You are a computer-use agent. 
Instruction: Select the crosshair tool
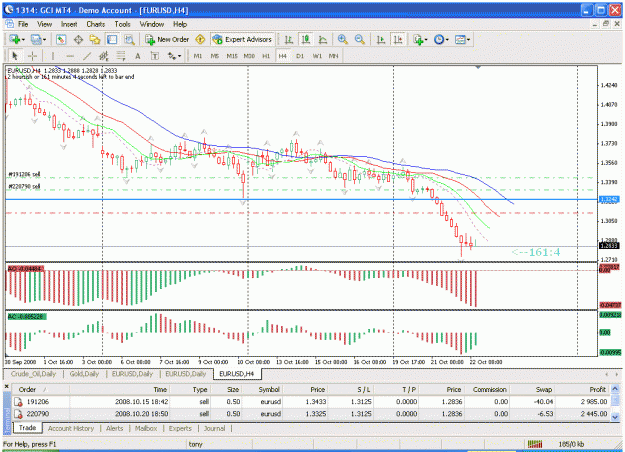32,56
